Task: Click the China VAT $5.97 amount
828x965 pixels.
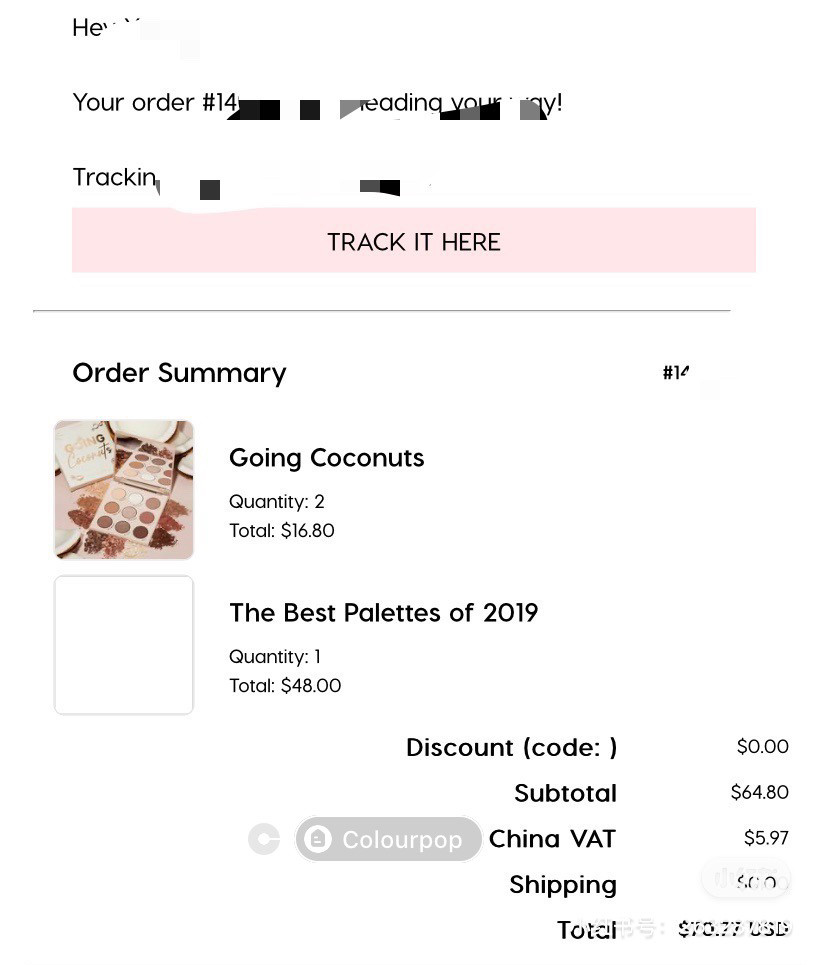Action: pyautogui.click(x=766, y=838)
